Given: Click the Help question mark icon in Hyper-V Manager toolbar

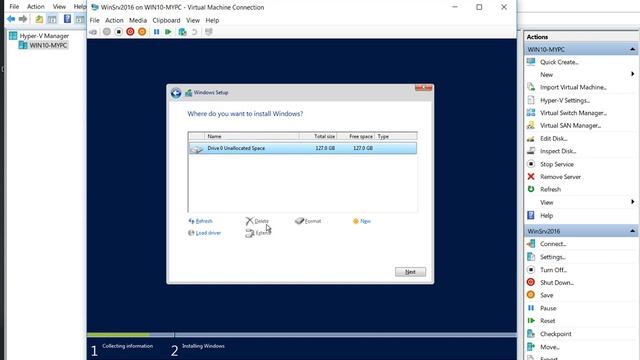Looking at the screenshot, I should tap(67, 19).
